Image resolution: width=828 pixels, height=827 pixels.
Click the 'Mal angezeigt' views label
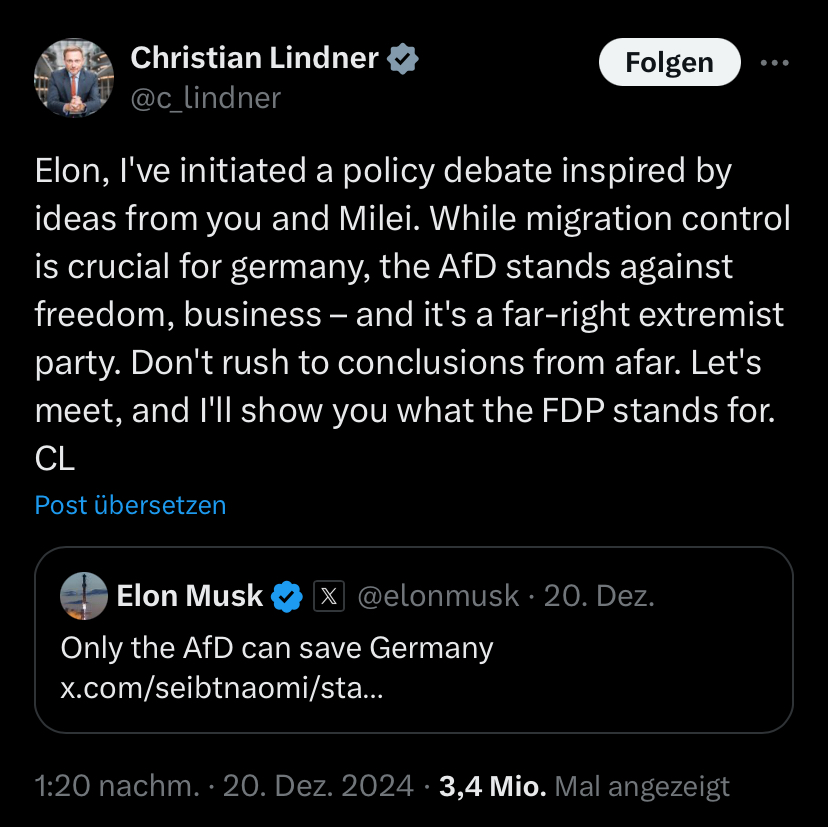(642, 786)
